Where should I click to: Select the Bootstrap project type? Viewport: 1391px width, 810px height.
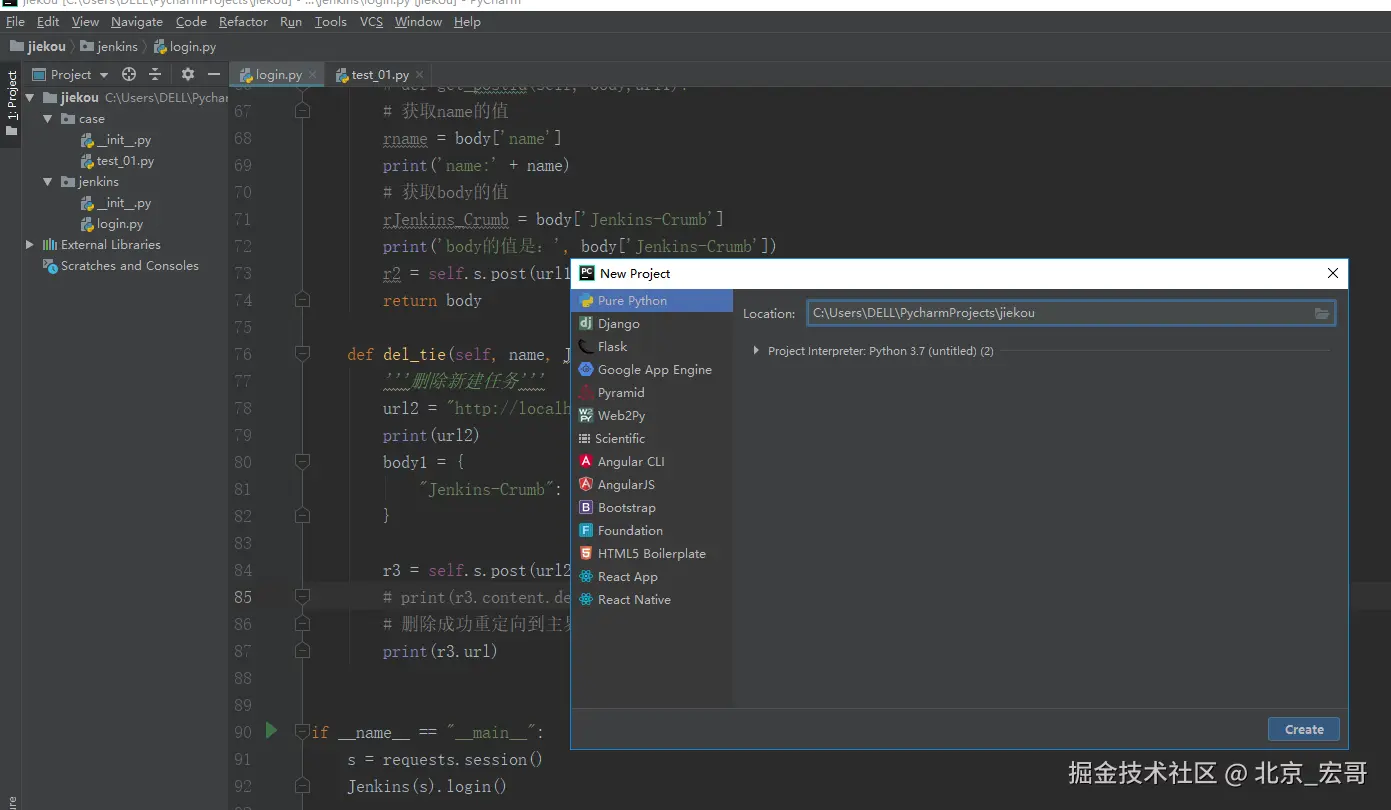click(652, 507)
